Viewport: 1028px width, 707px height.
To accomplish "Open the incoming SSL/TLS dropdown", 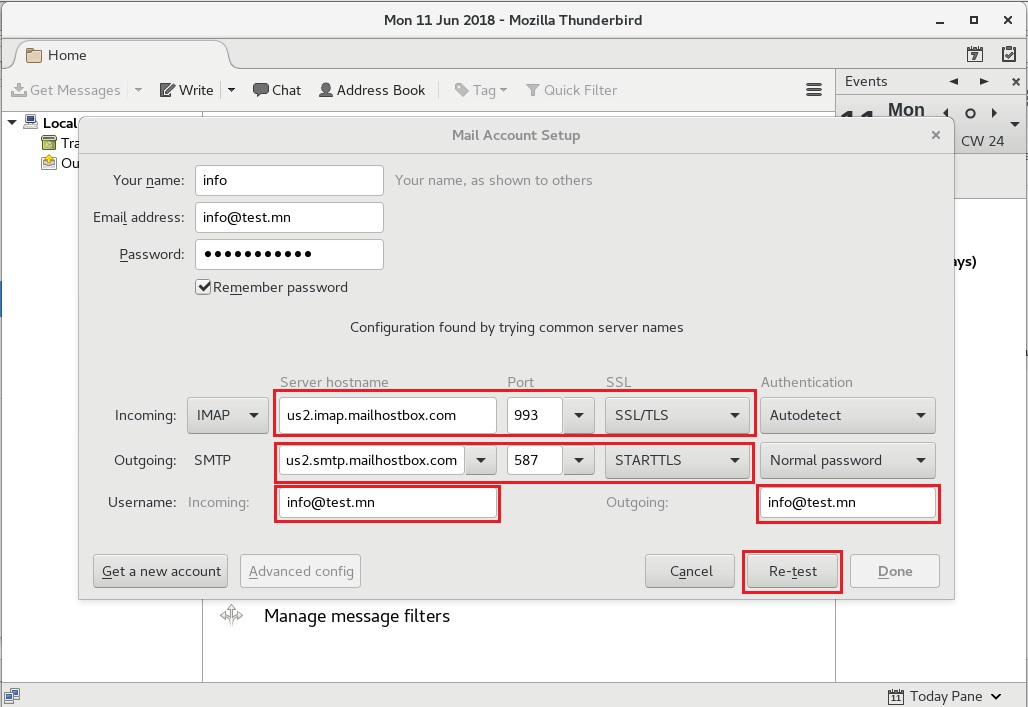I will pyautogui.click(x=677, y=415).
